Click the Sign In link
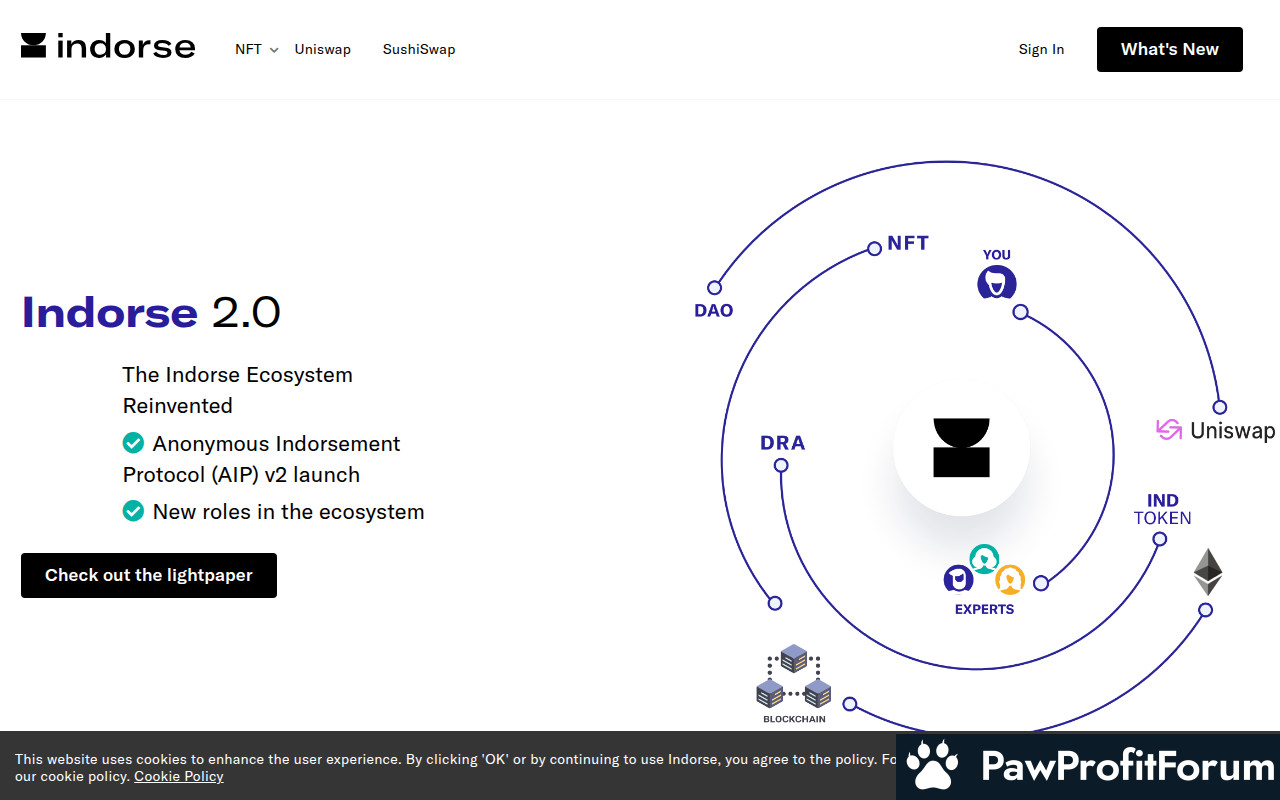This screenshot has height=800, width=1280. [1041, 49]
